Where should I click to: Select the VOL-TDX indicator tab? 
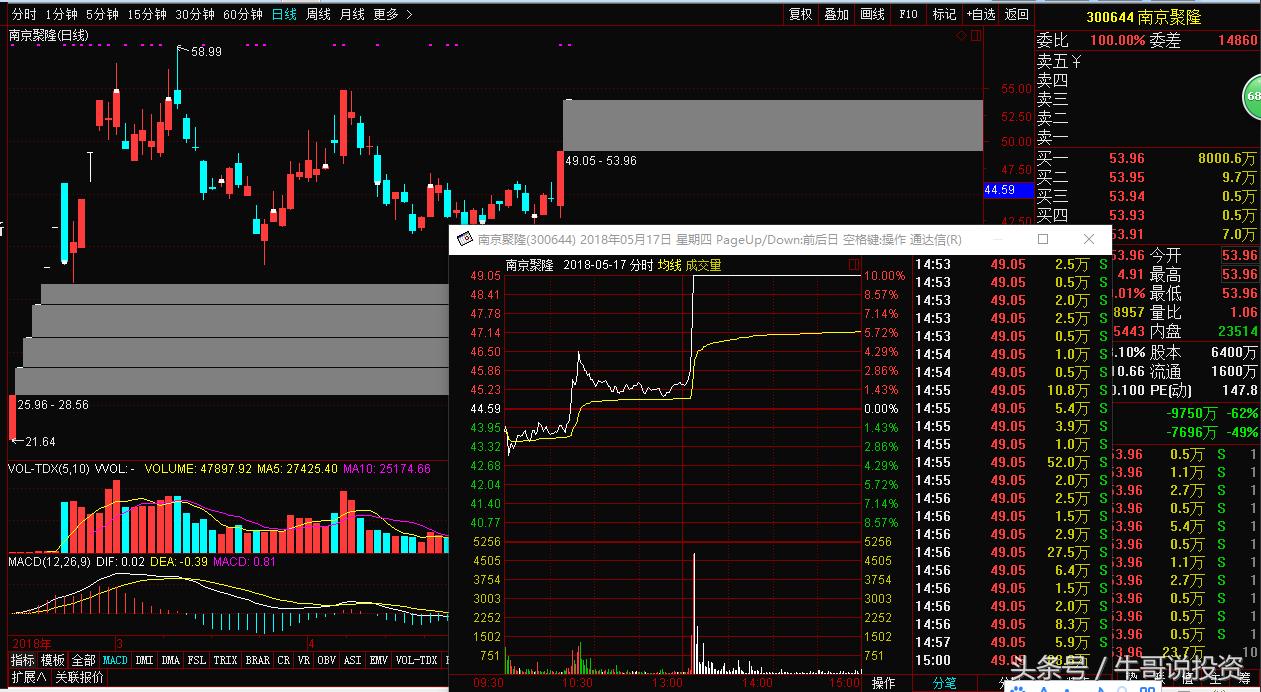[x=416, y=660]
